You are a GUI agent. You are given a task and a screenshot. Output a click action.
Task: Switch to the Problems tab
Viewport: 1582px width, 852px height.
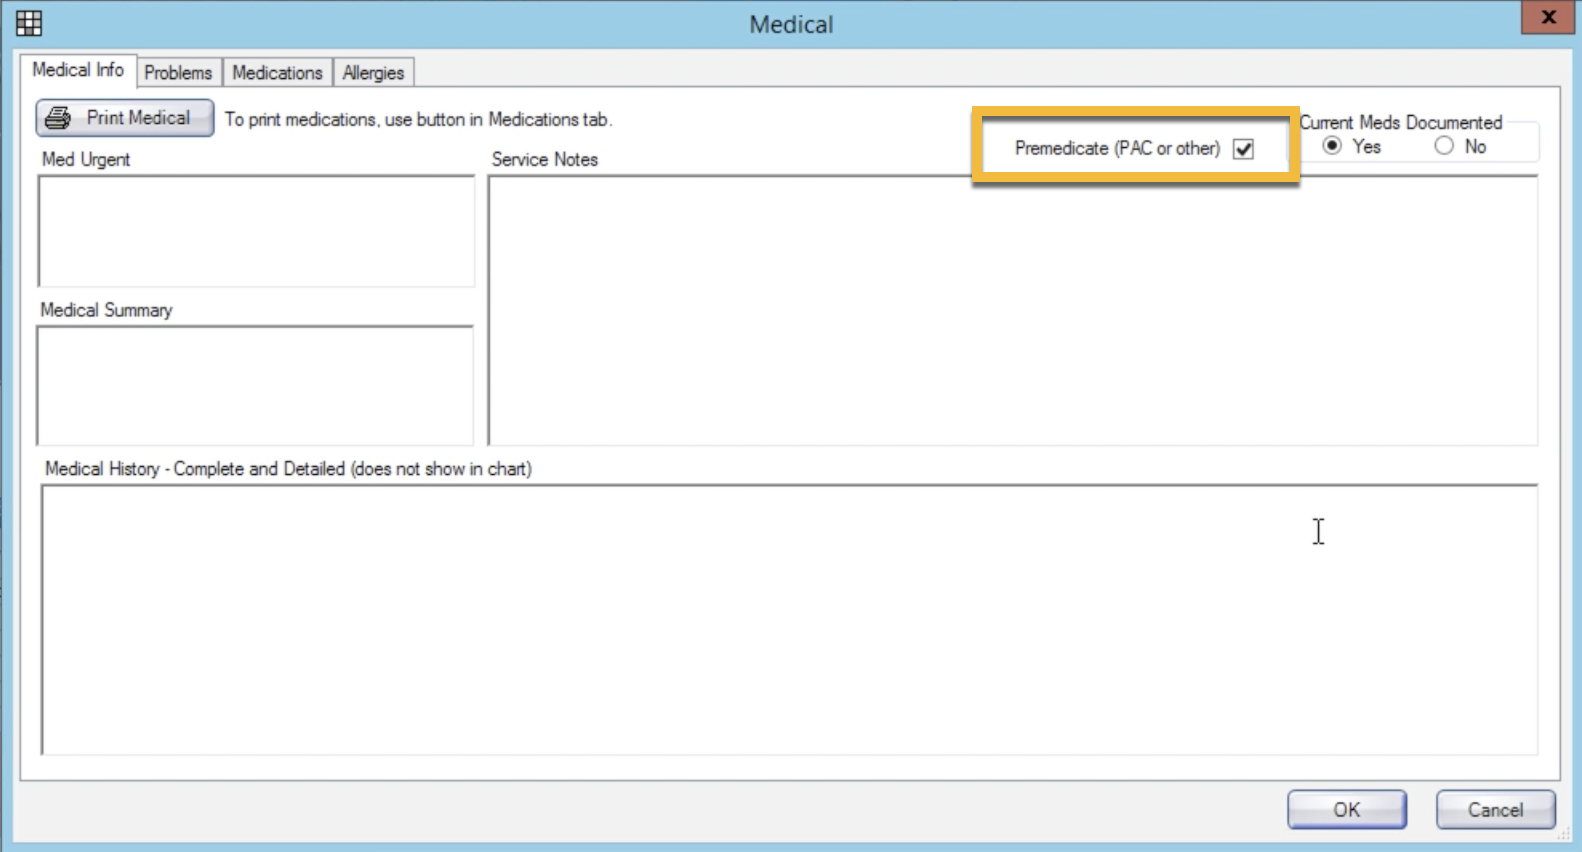click(178, 73)
